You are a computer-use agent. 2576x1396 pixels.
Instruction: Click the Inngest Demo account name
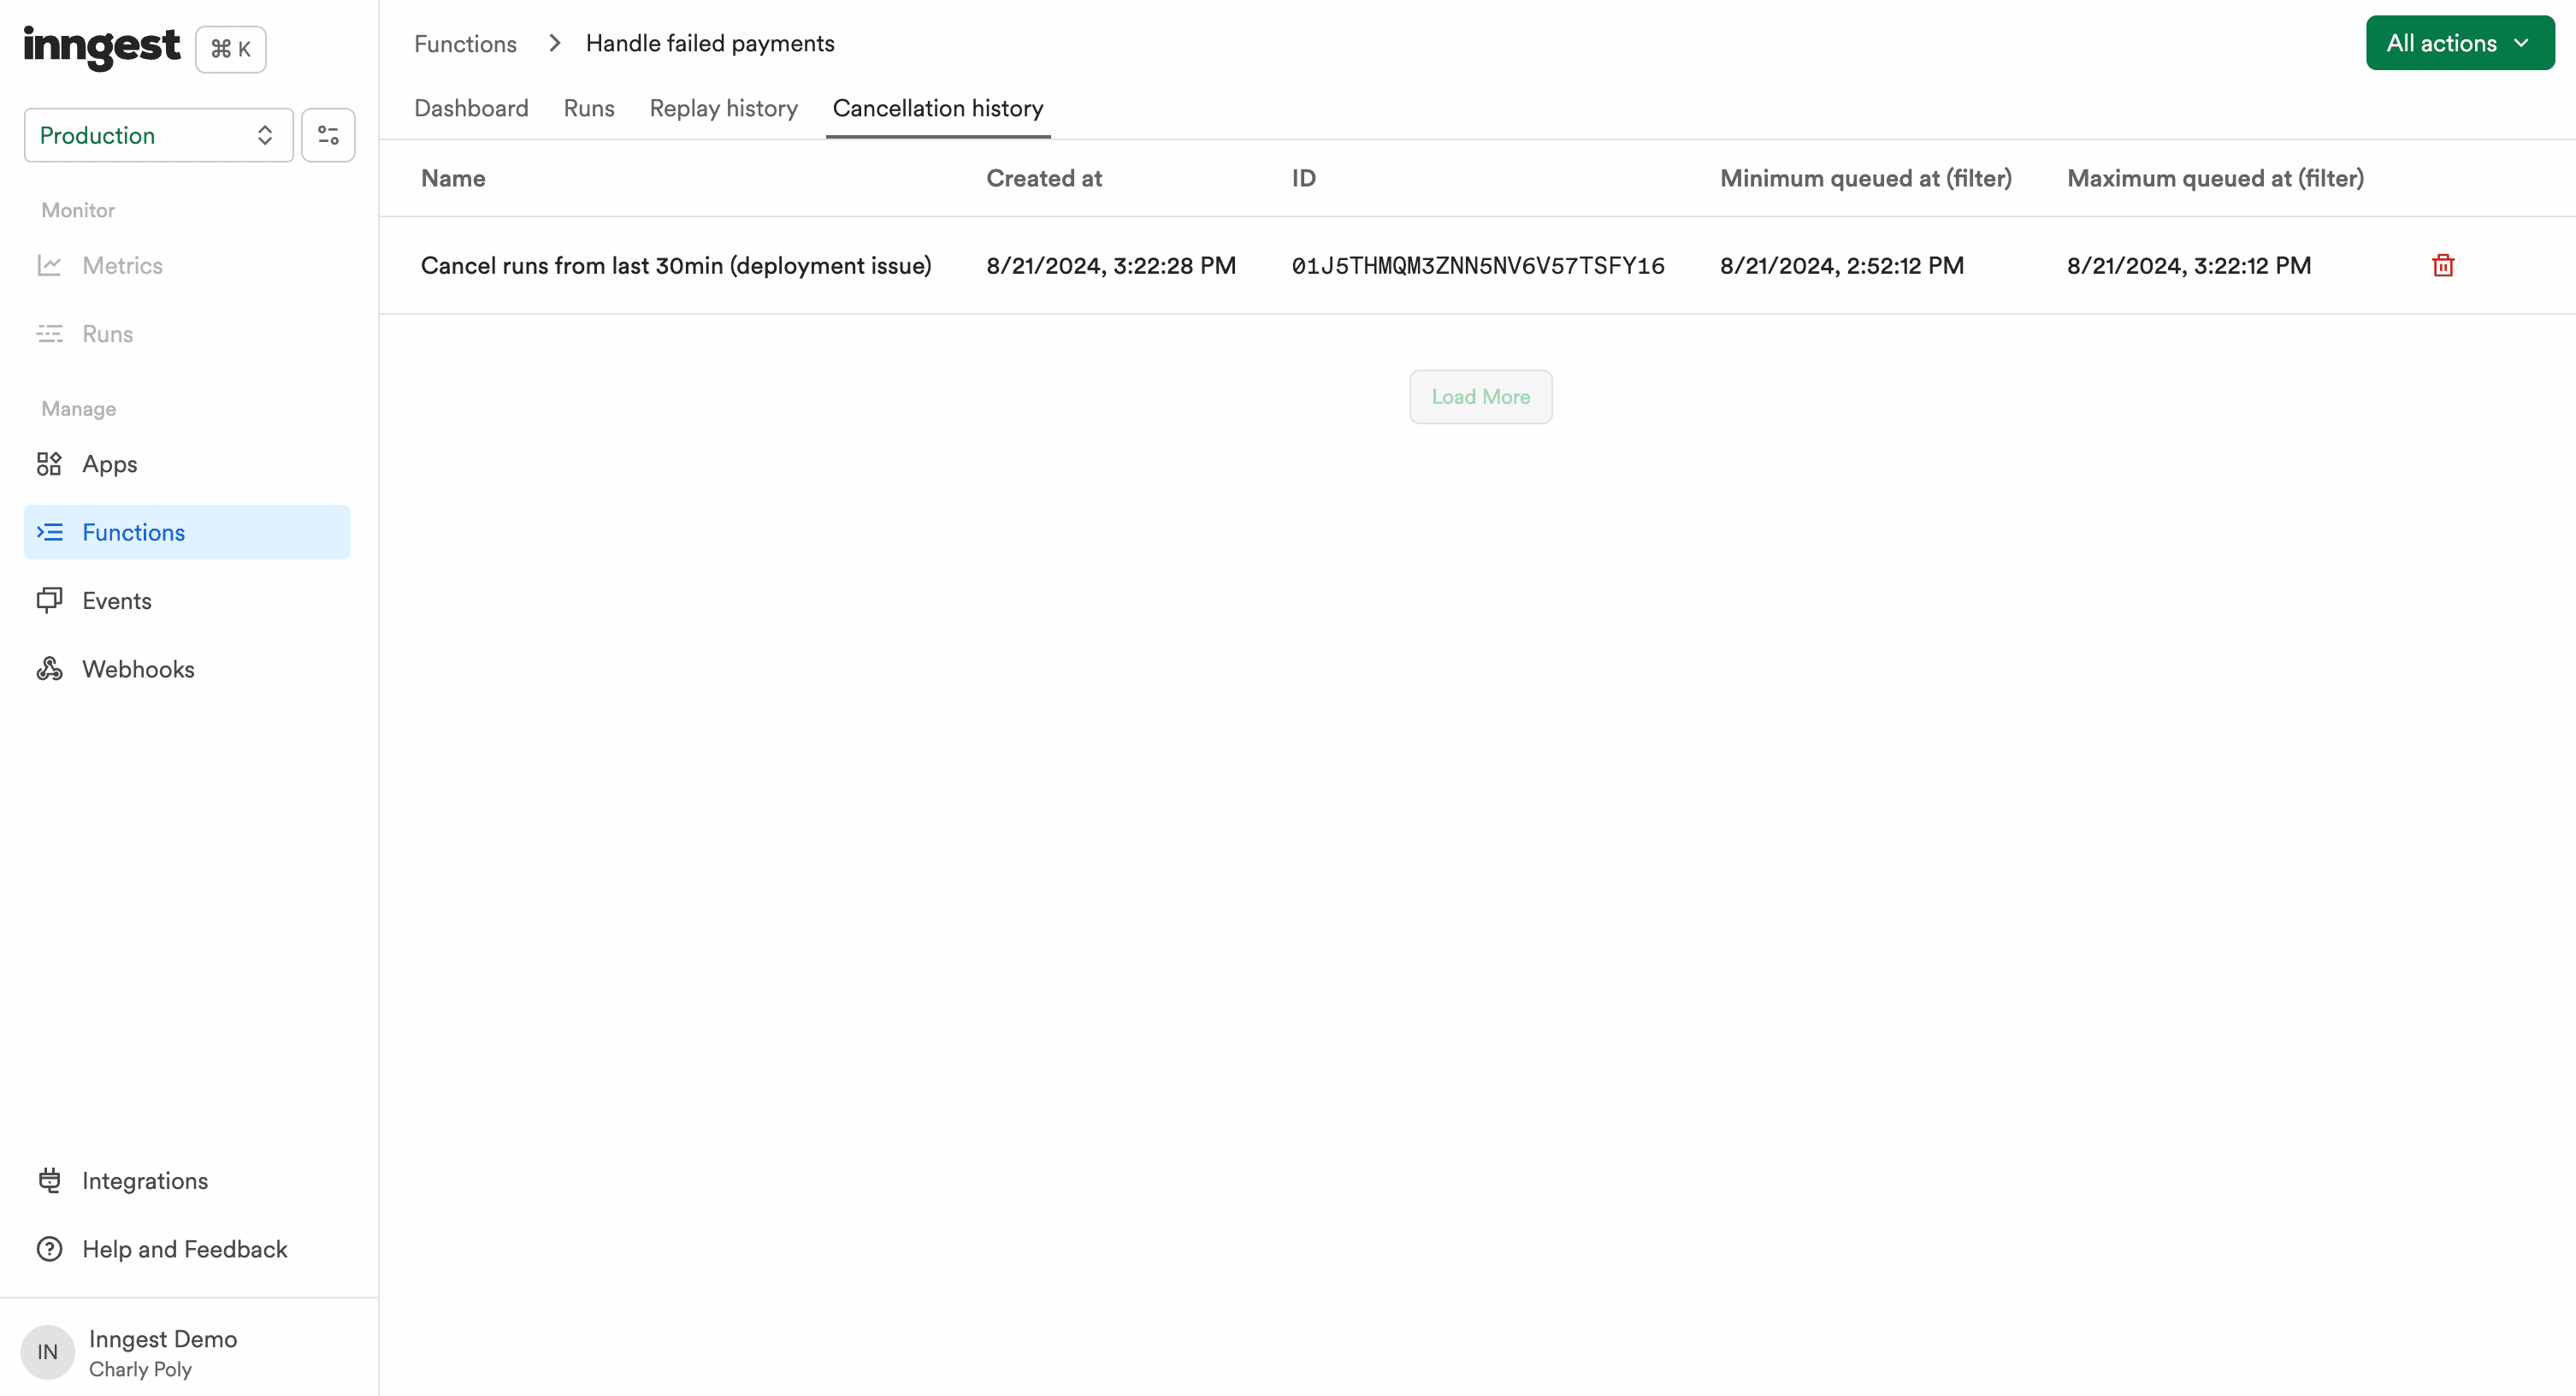(x=160, y=1340)
